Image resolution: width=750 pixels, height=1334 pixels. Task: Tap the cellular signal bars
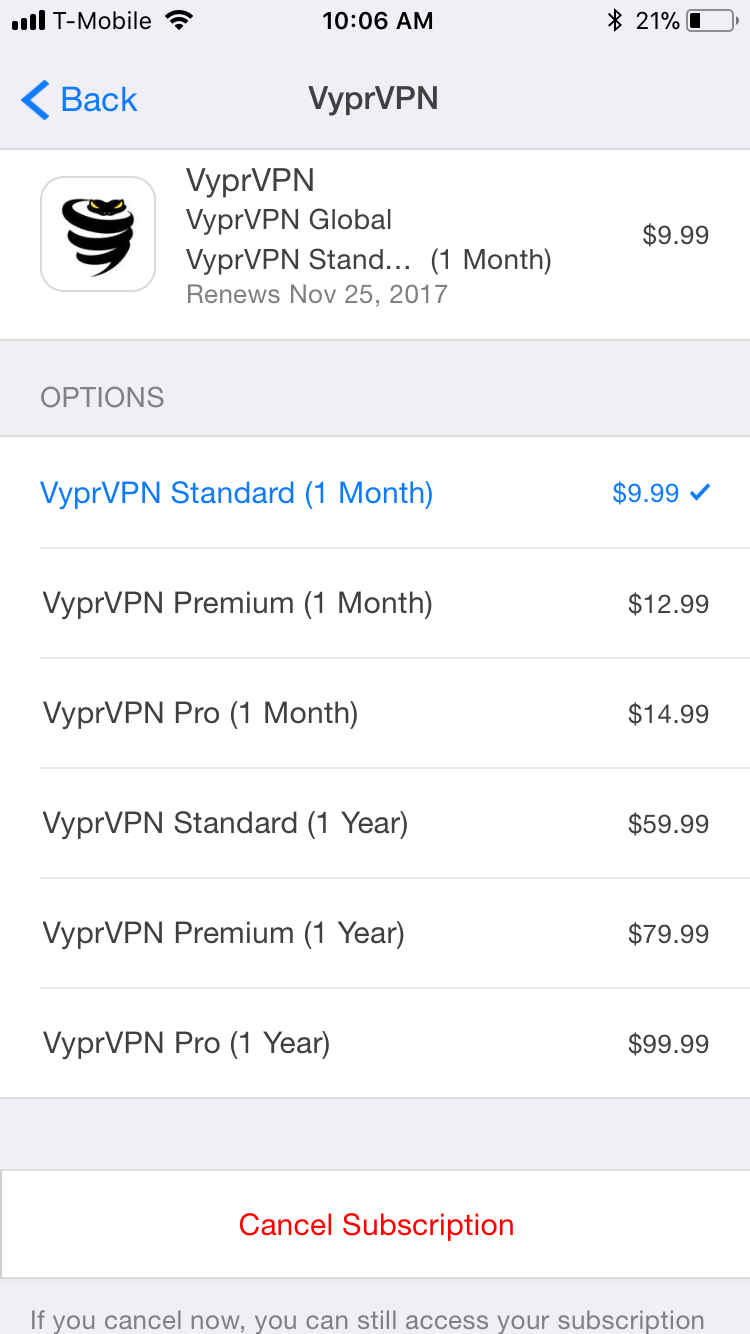(x=28, y=20)
